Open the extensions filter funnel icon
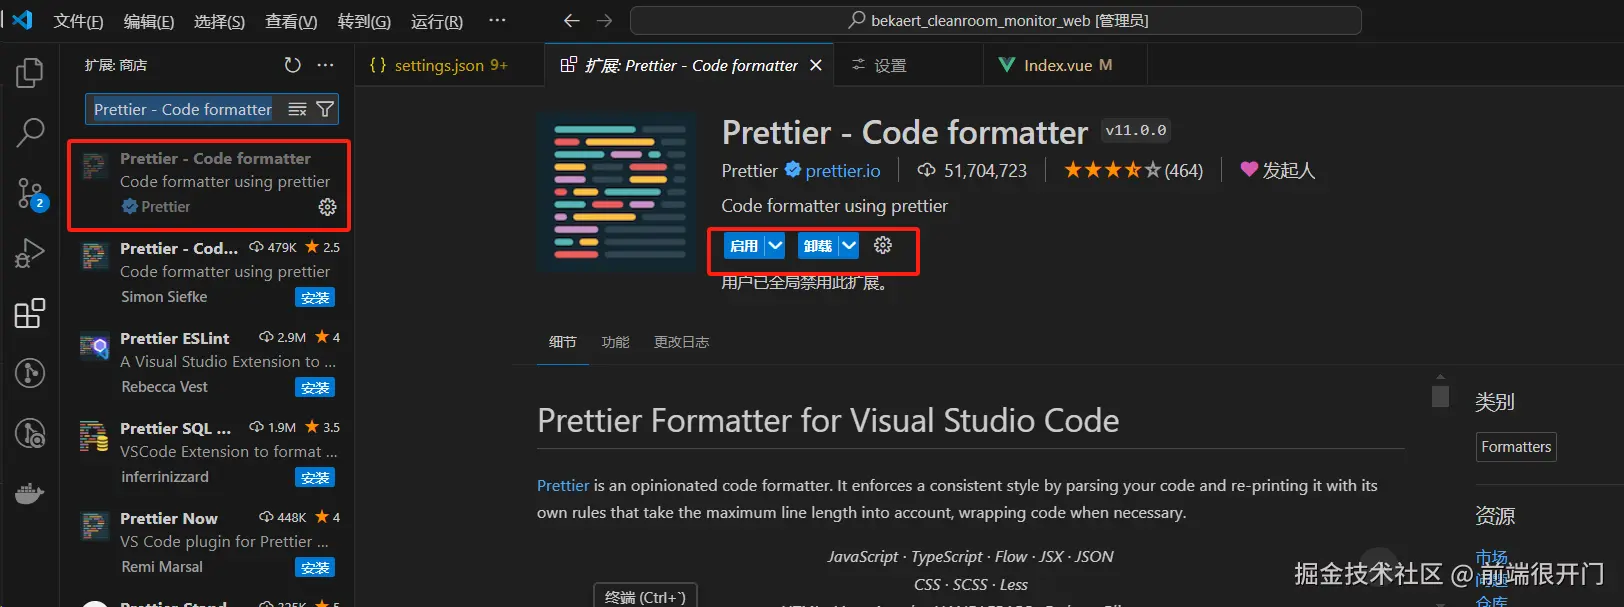Screen dimensions: 1624x607 click(x=325, y=109)
